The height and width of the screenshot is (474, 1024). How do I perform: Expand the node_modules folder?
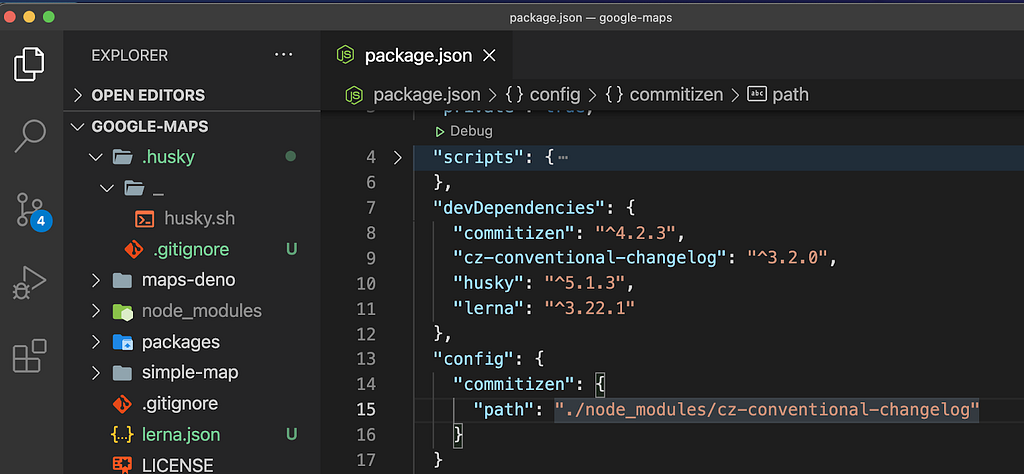(96, 311)
